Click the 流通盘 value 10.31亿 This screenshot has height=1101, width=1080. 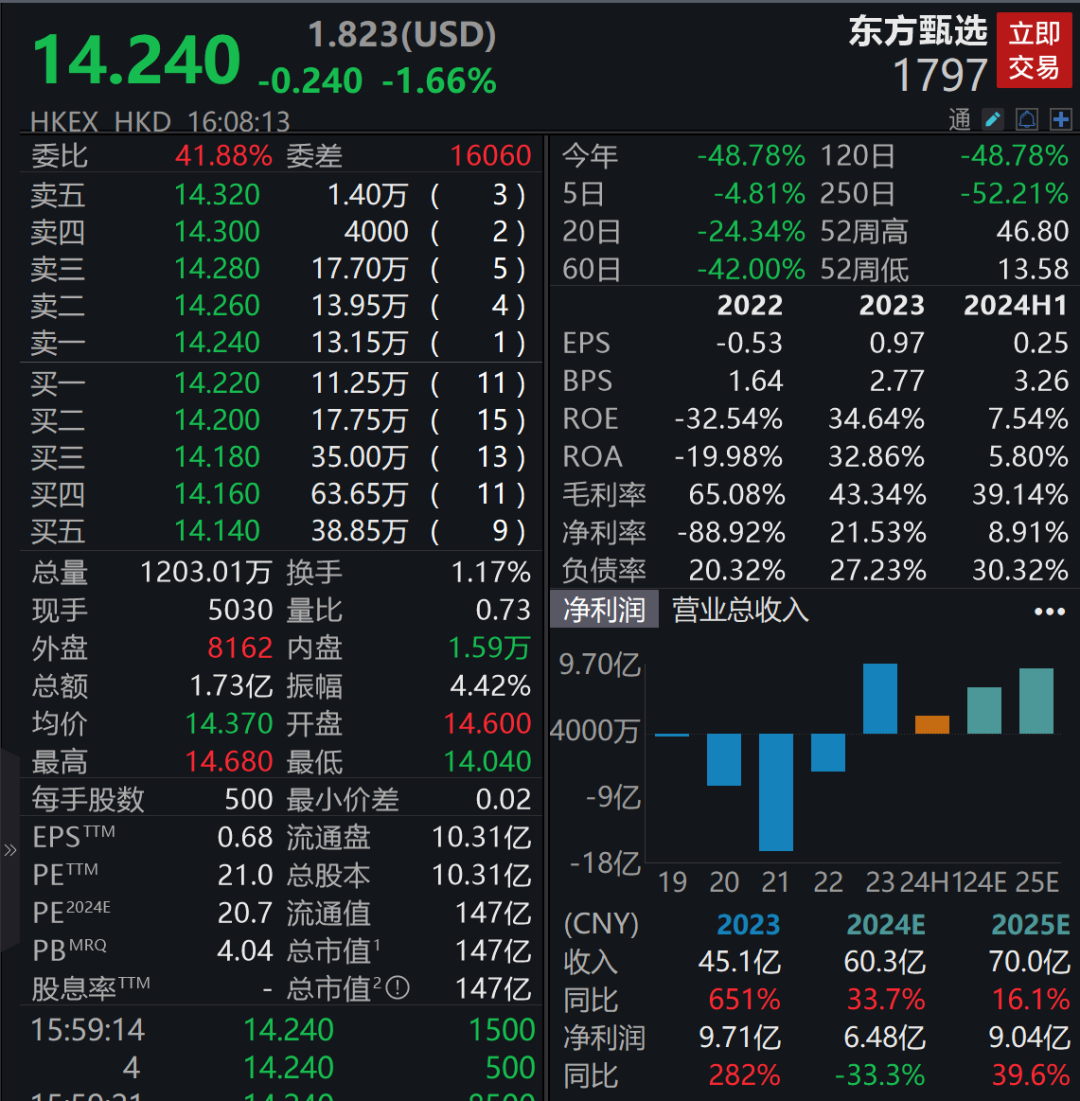point(482,838)
